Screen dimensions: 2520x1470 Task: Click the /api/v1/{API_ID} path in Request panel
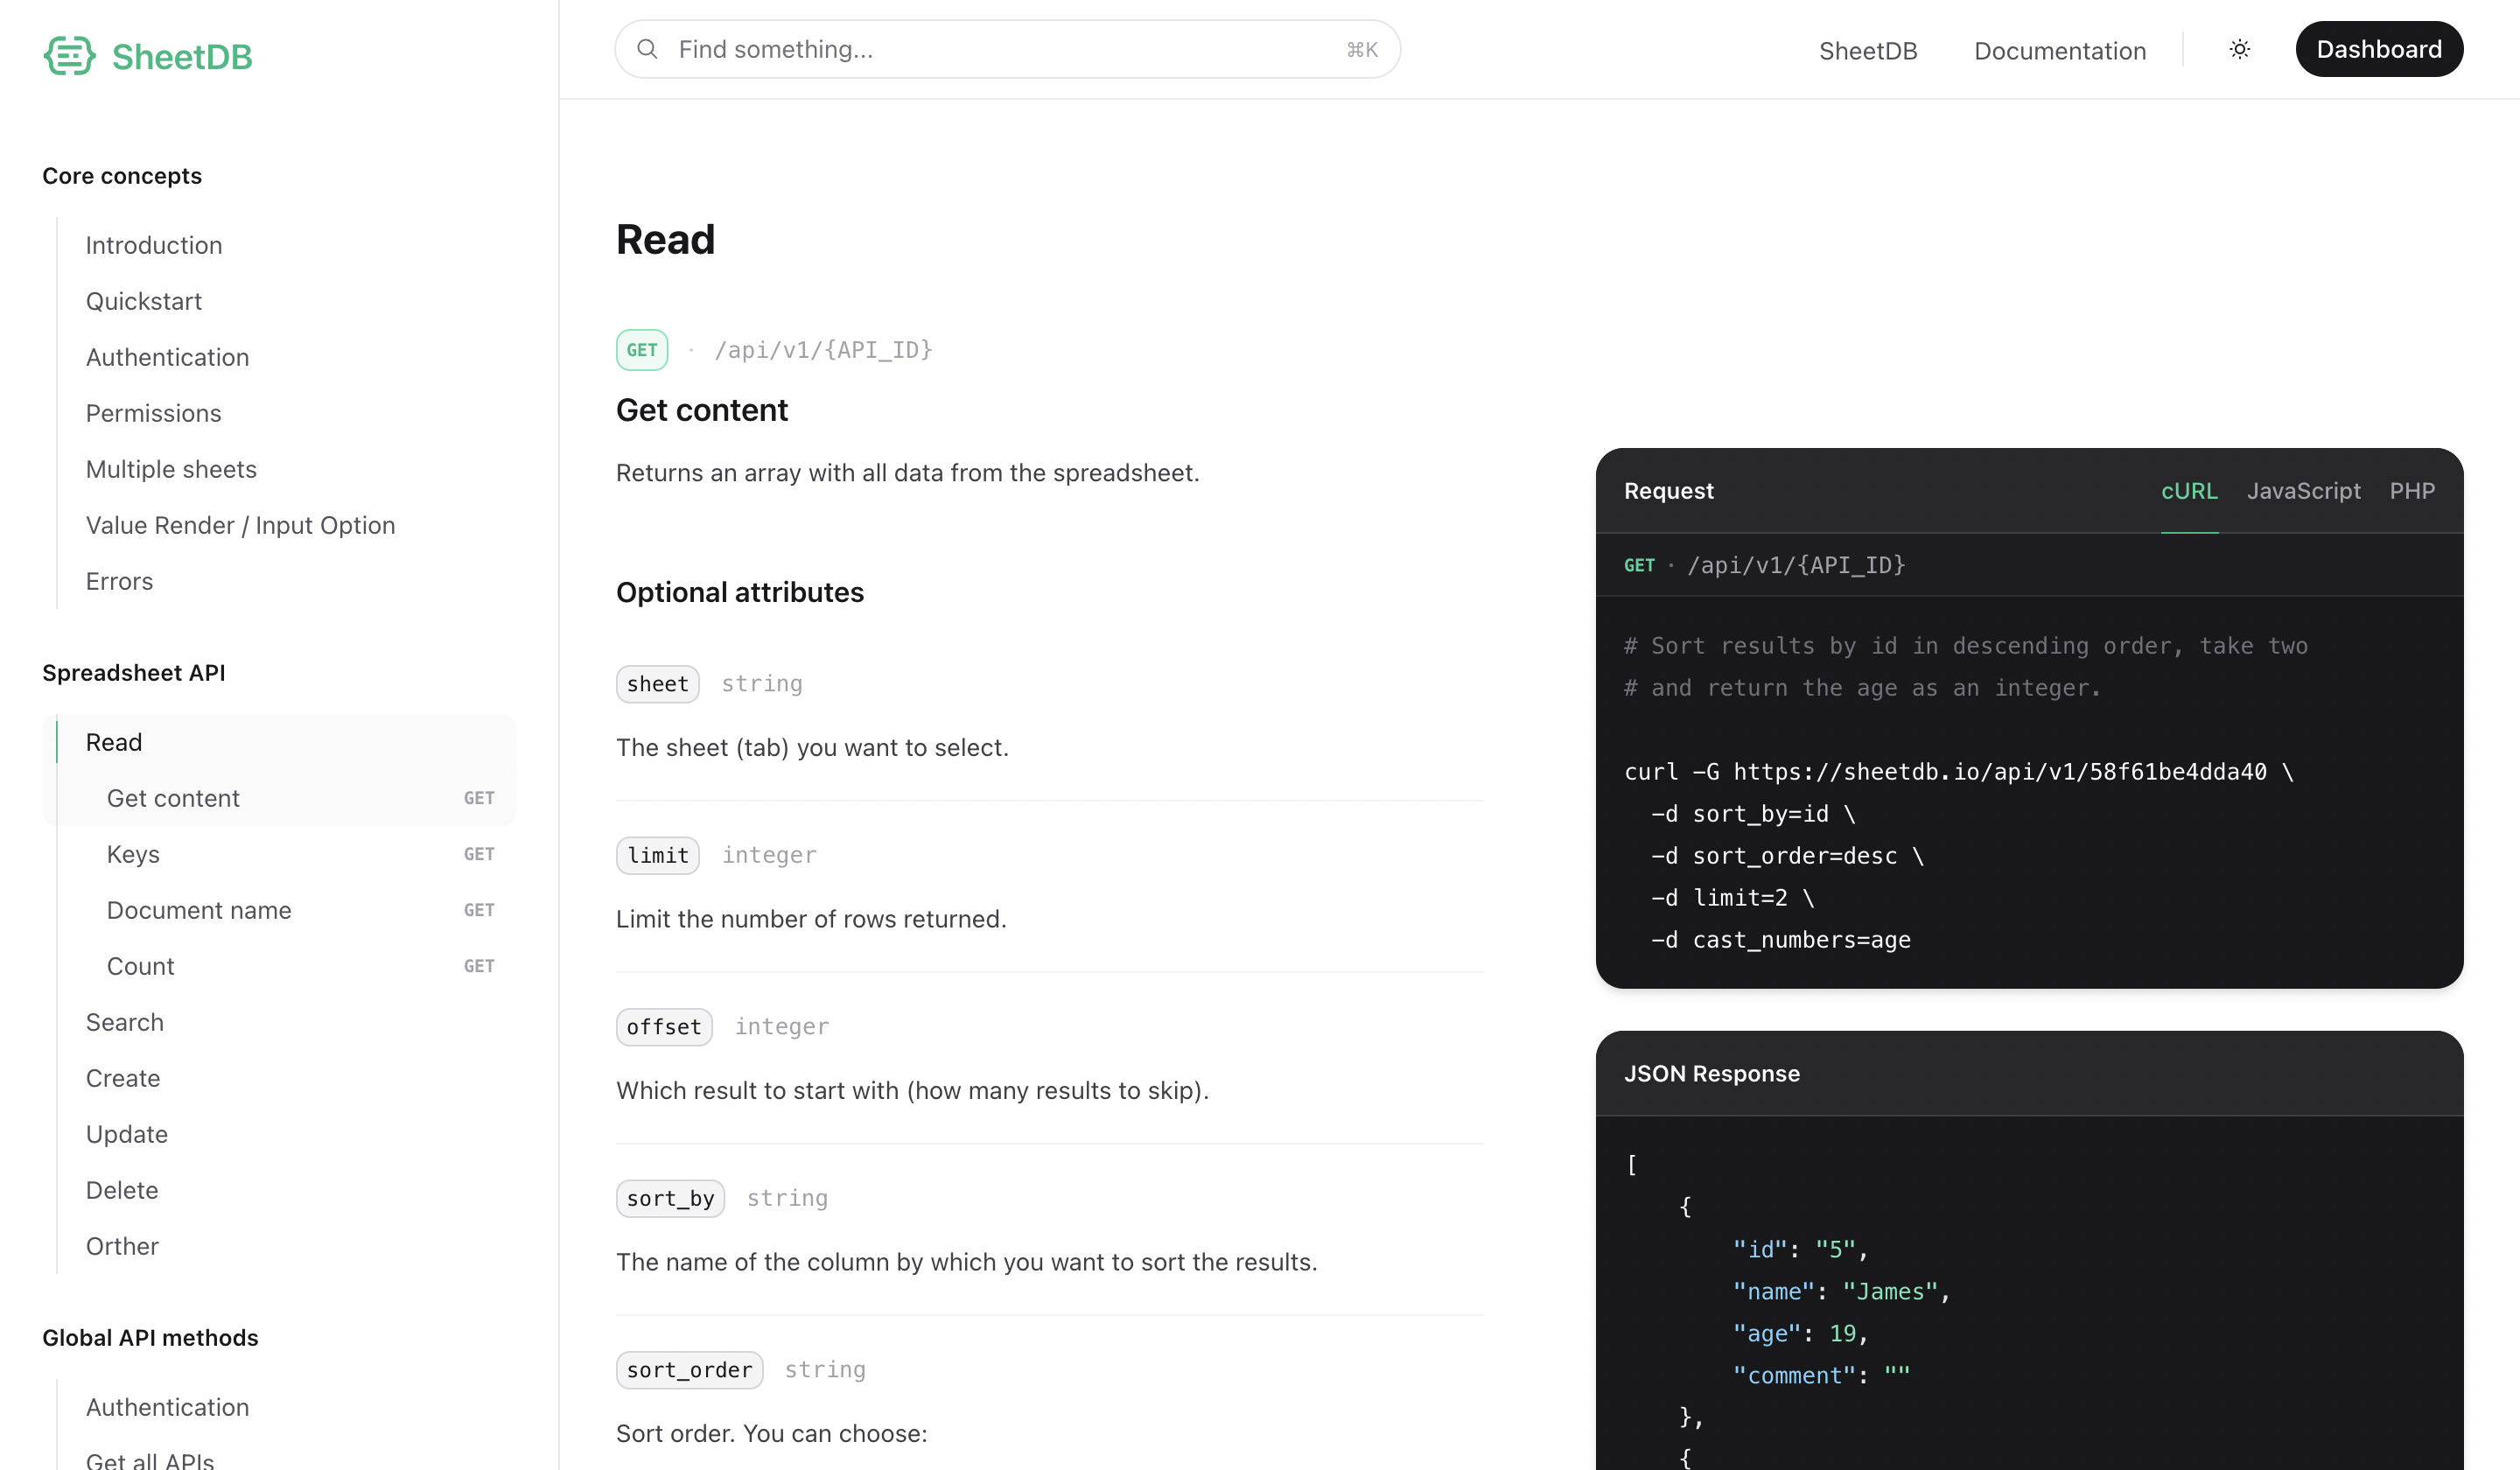click(1796, 565)
